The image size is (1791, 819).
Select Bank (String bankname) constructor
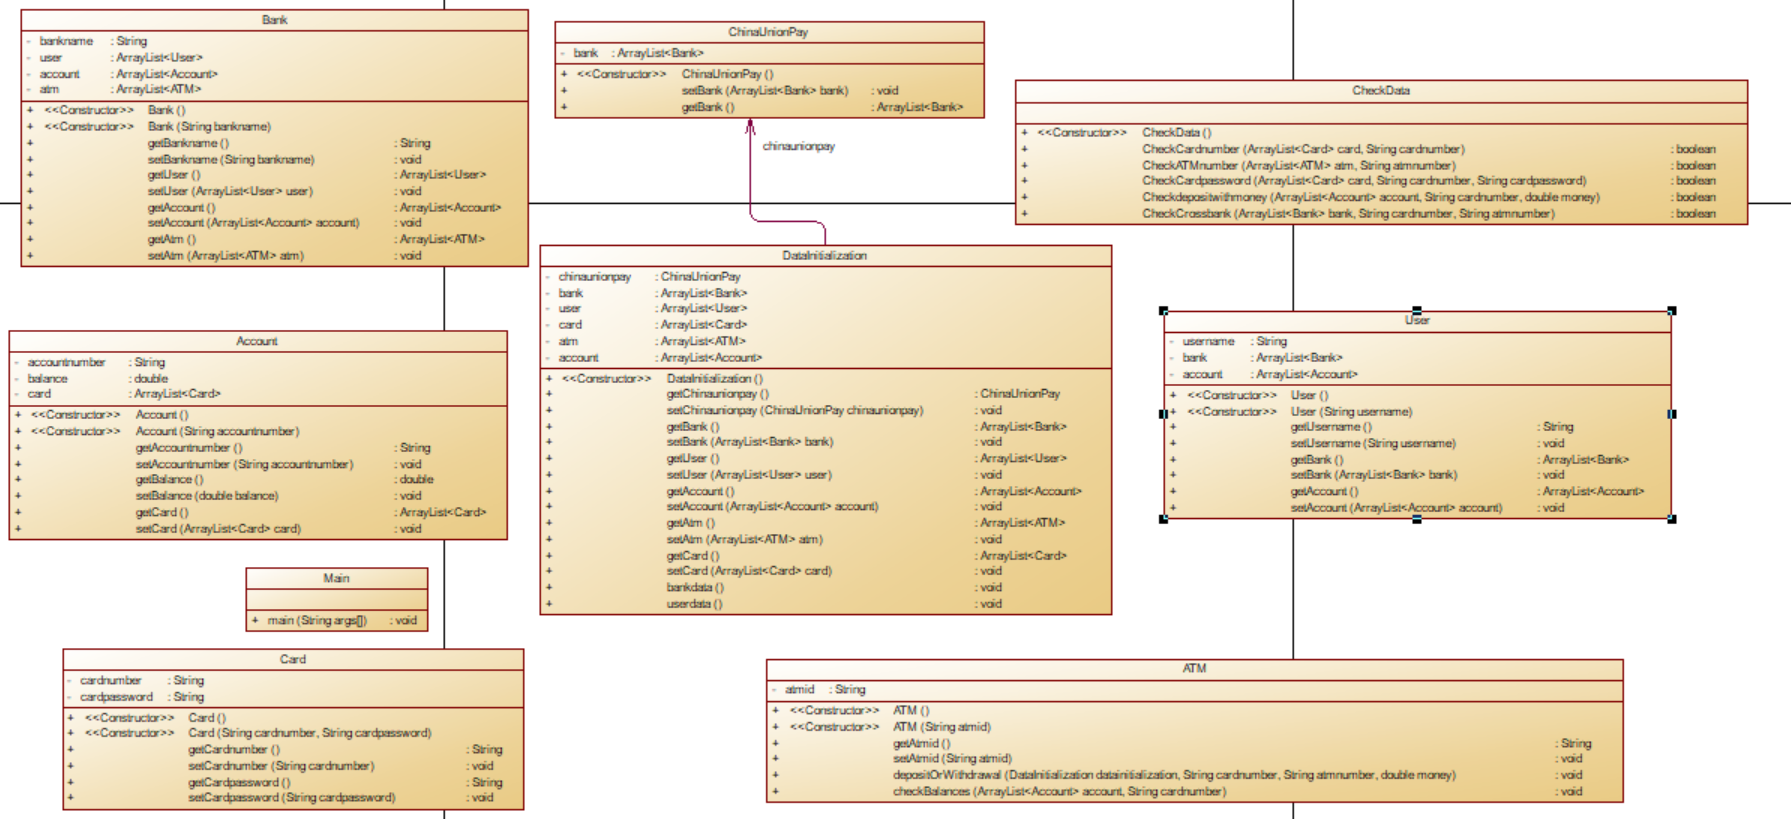(x=209, y=126)
